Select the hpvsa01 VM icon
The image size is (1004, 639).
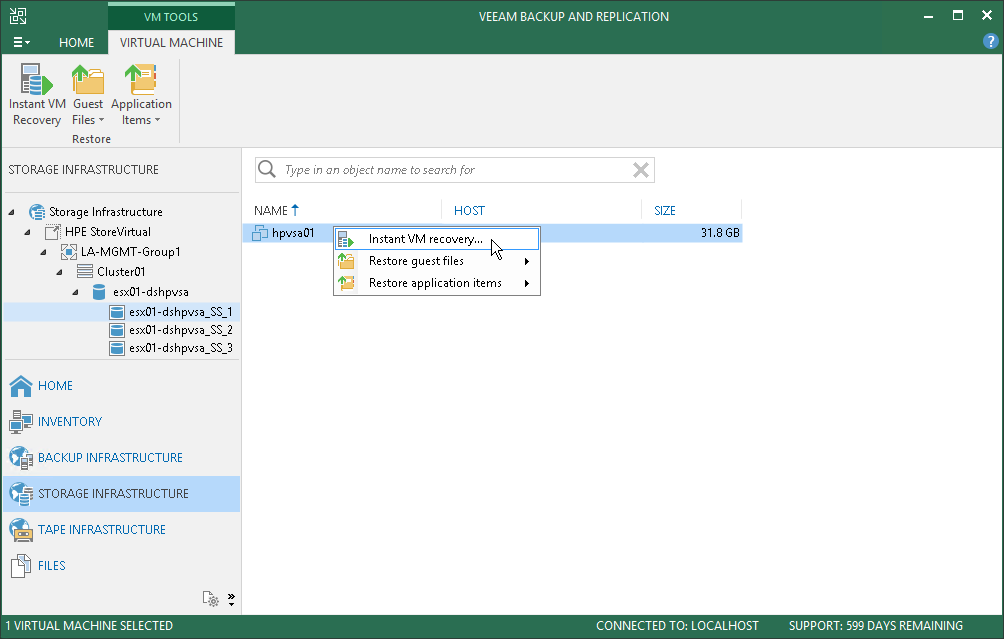tap(260, 232)
